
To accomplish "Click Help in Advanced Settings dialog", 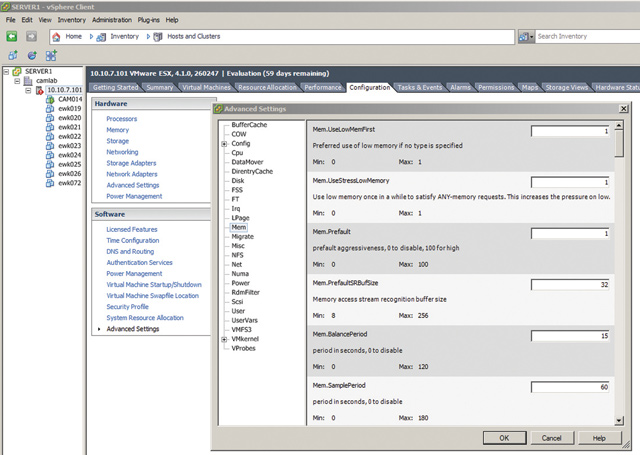I will pyautogui.click(x=599, y=438).
